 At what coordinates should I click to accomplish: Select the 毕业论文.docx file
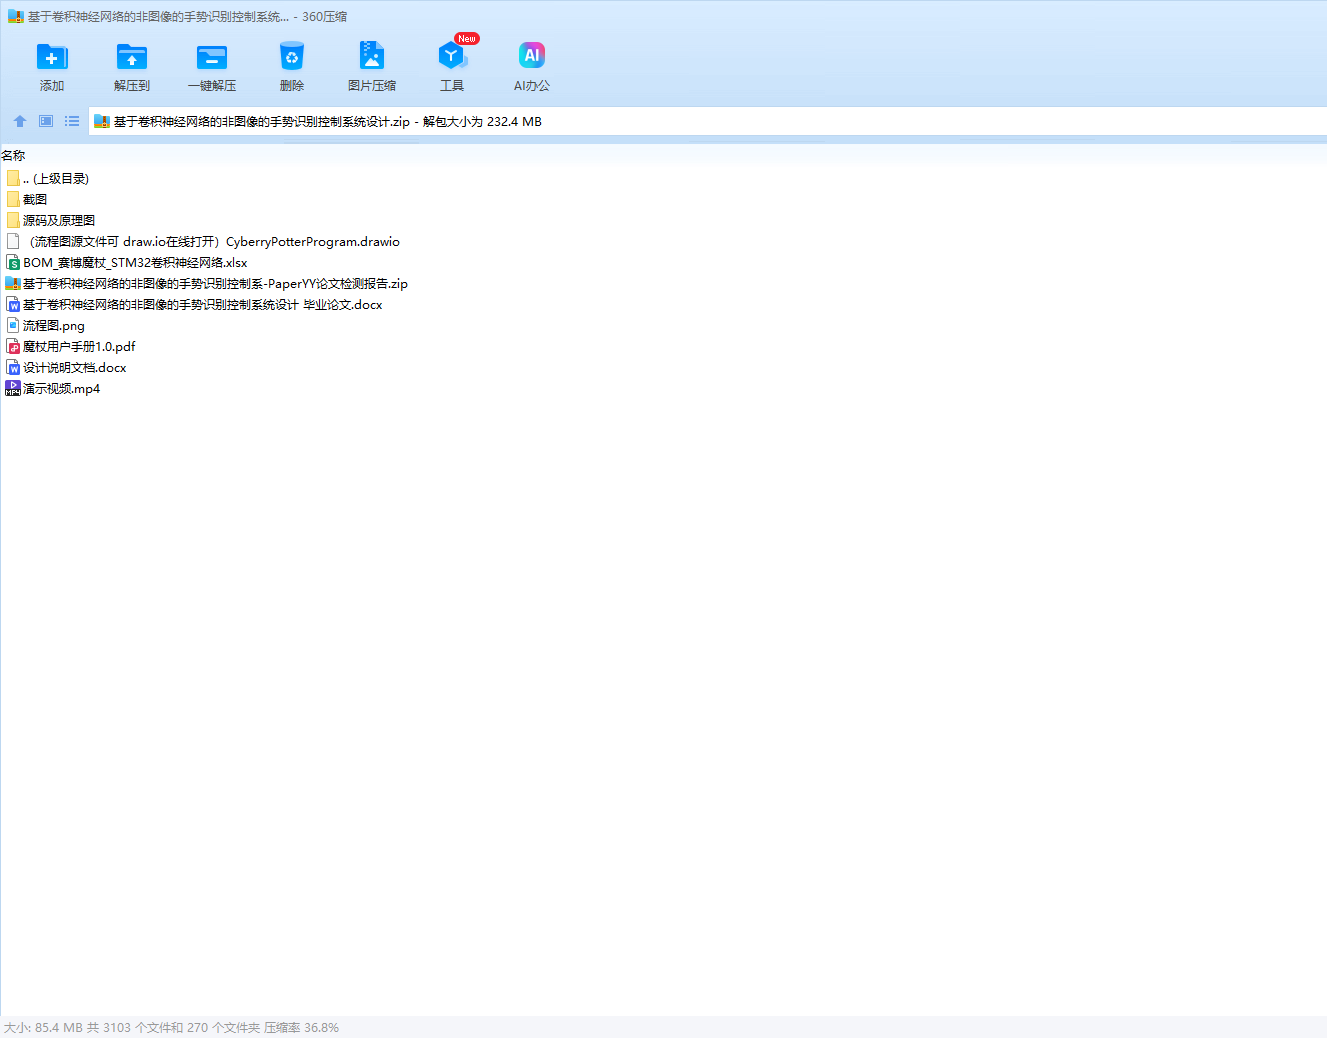coord(194,304)
